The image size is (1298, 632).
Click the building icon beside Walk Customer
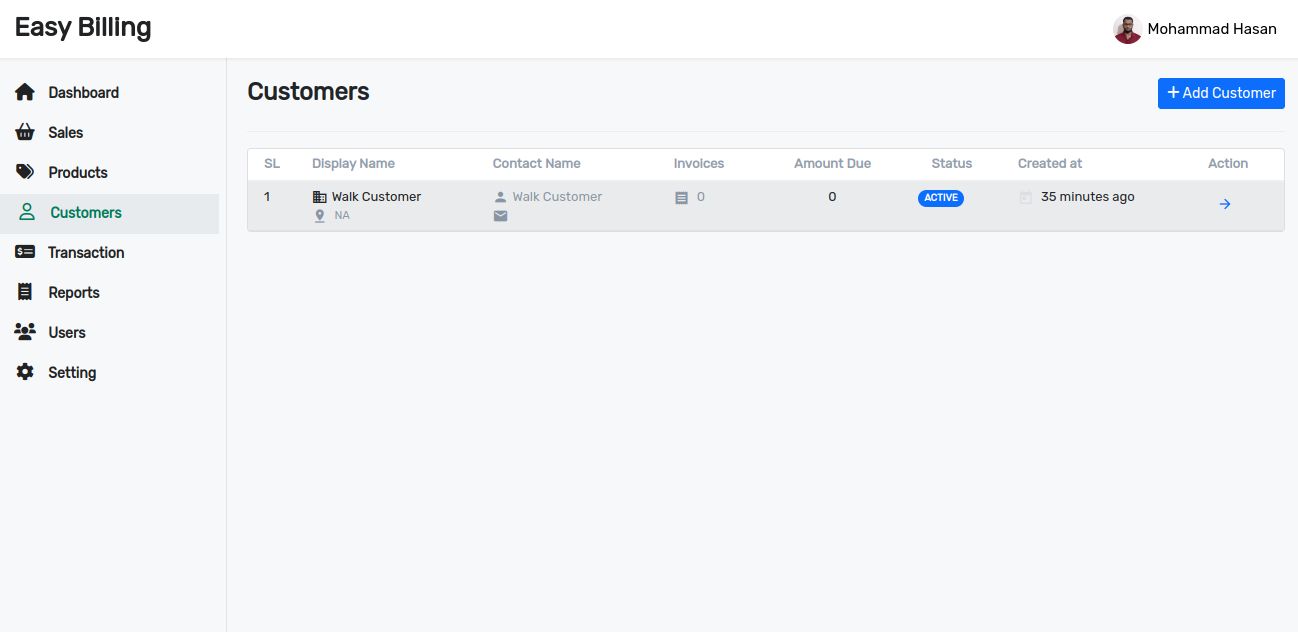(x=319, y=197)
